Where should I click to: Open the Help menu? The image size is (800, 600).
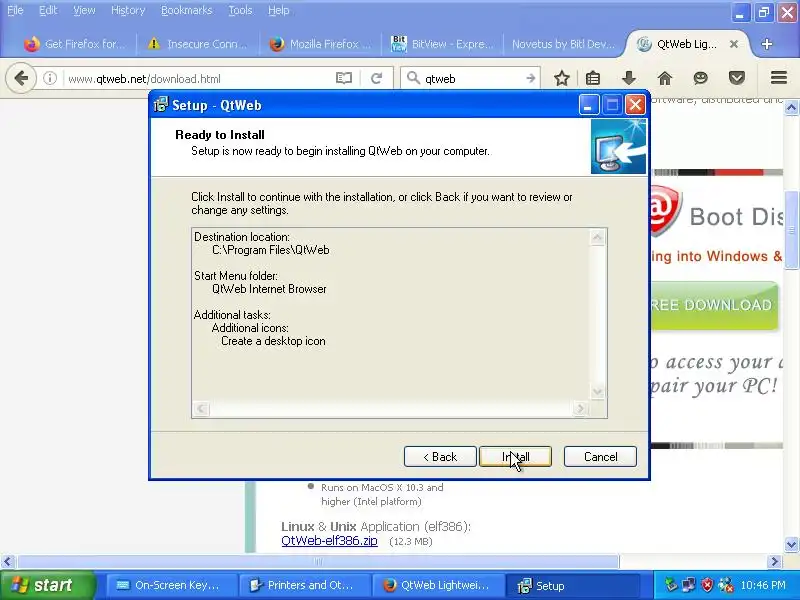pyautogui.click(x=279, y=10)
